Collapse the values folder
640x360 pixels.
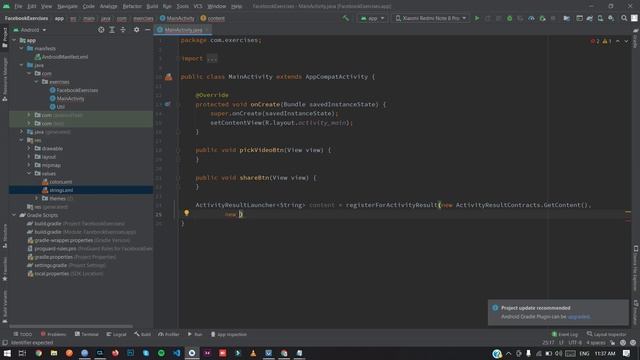pyautogui.click(x=29, y=173)
